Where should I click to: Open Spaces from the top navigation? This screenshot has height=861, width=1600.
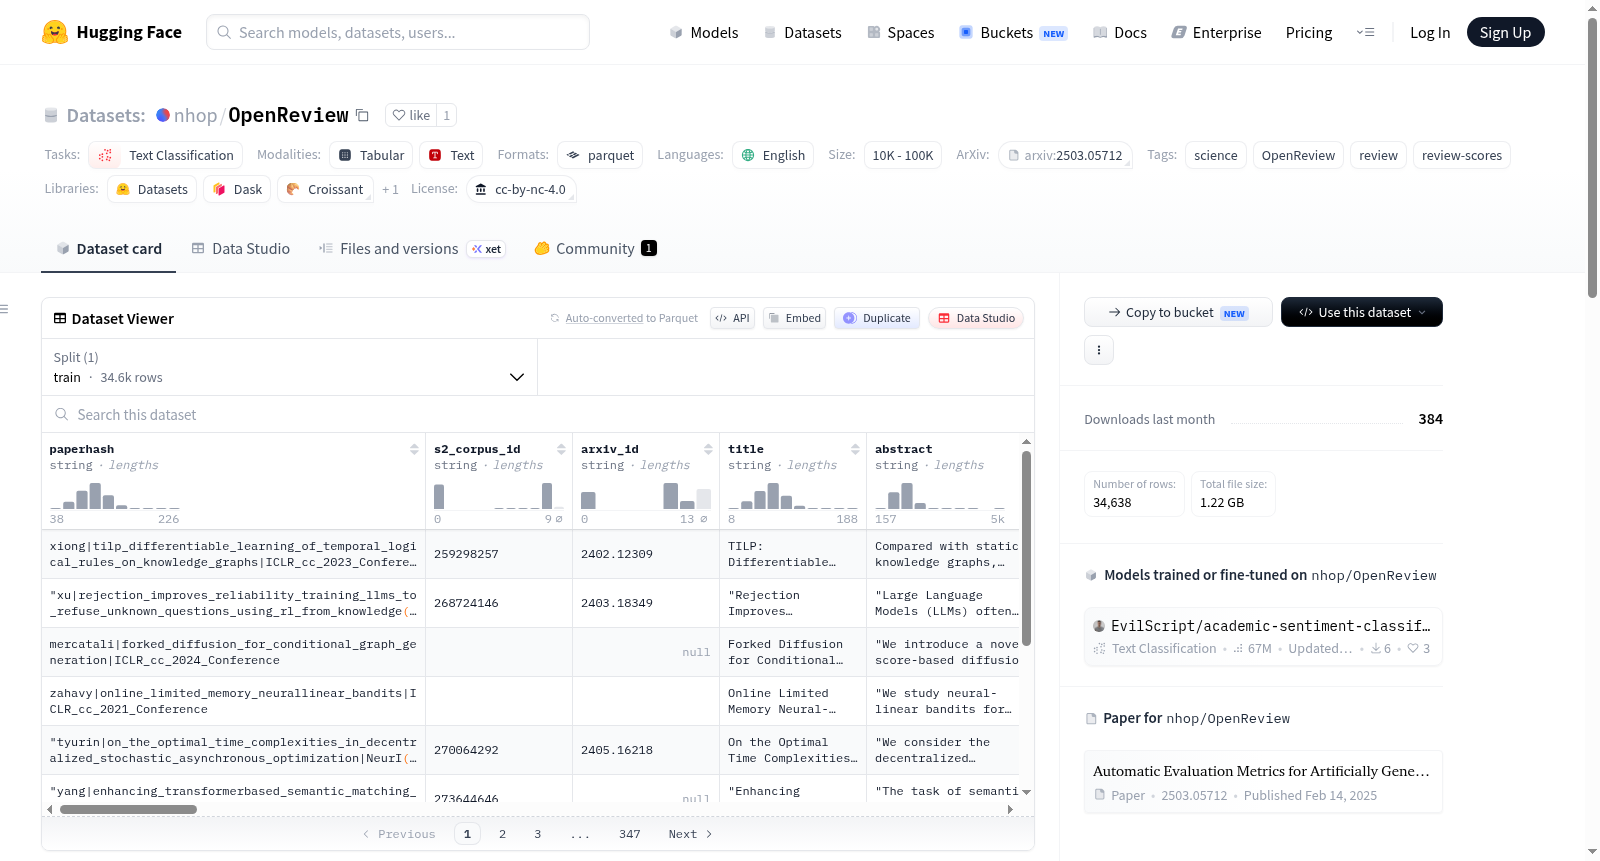pyautogui.click(x=900, y=32)
